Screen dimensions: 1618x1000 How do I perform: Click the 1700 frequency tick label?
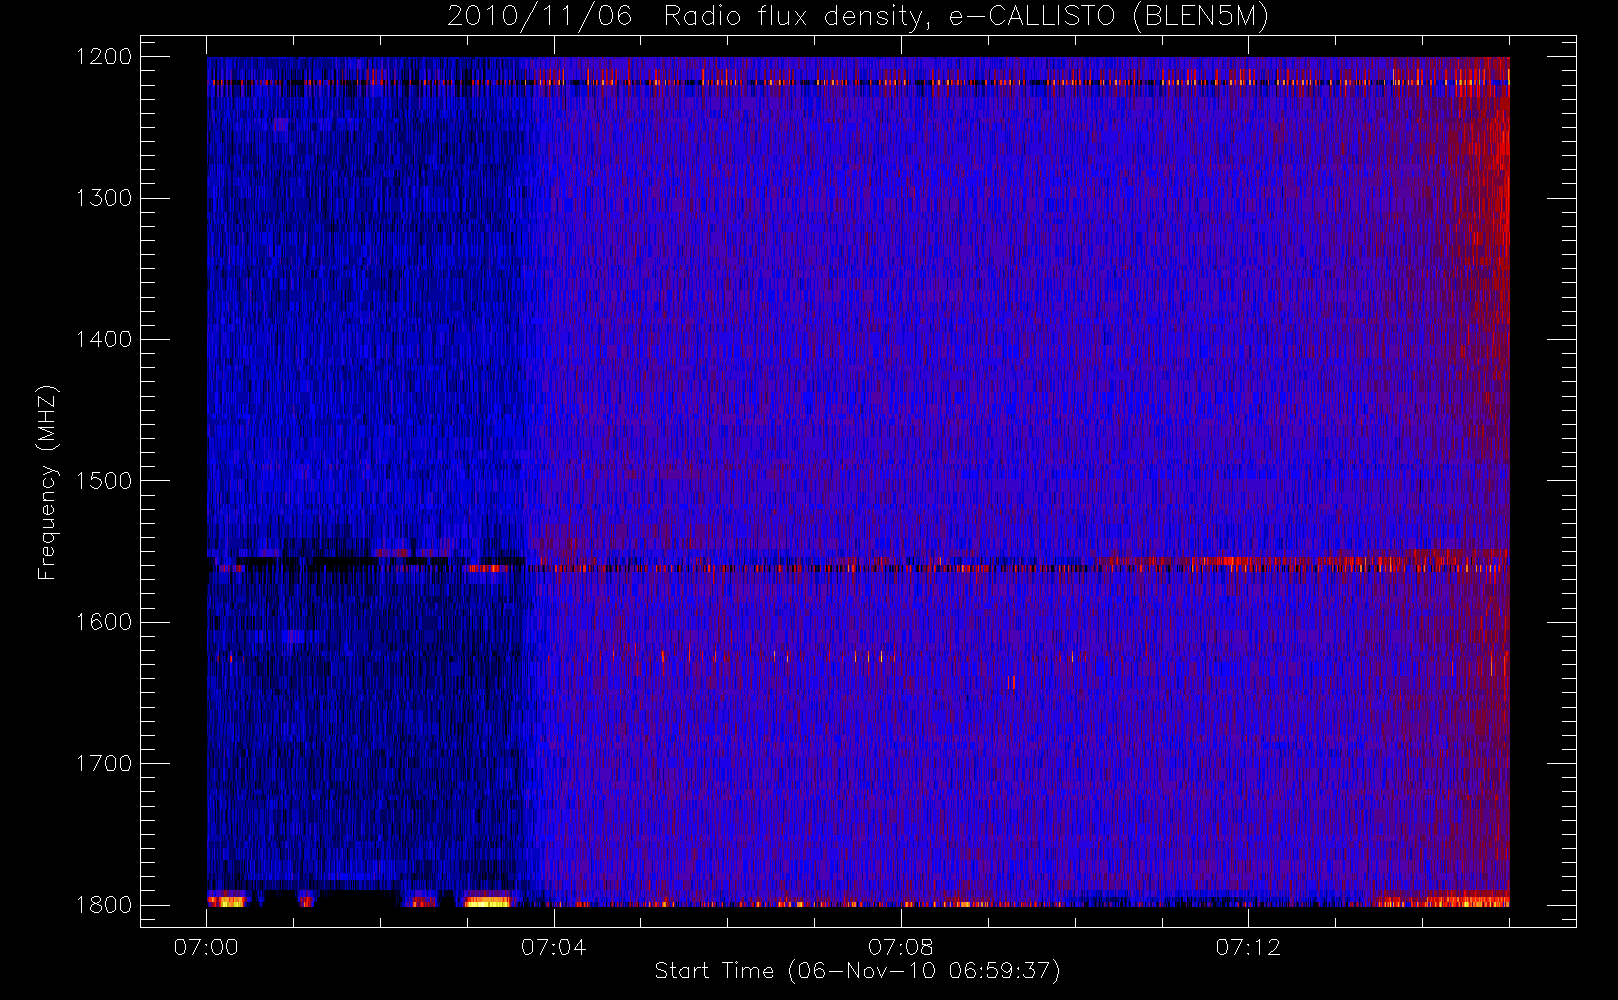(104, 764)
